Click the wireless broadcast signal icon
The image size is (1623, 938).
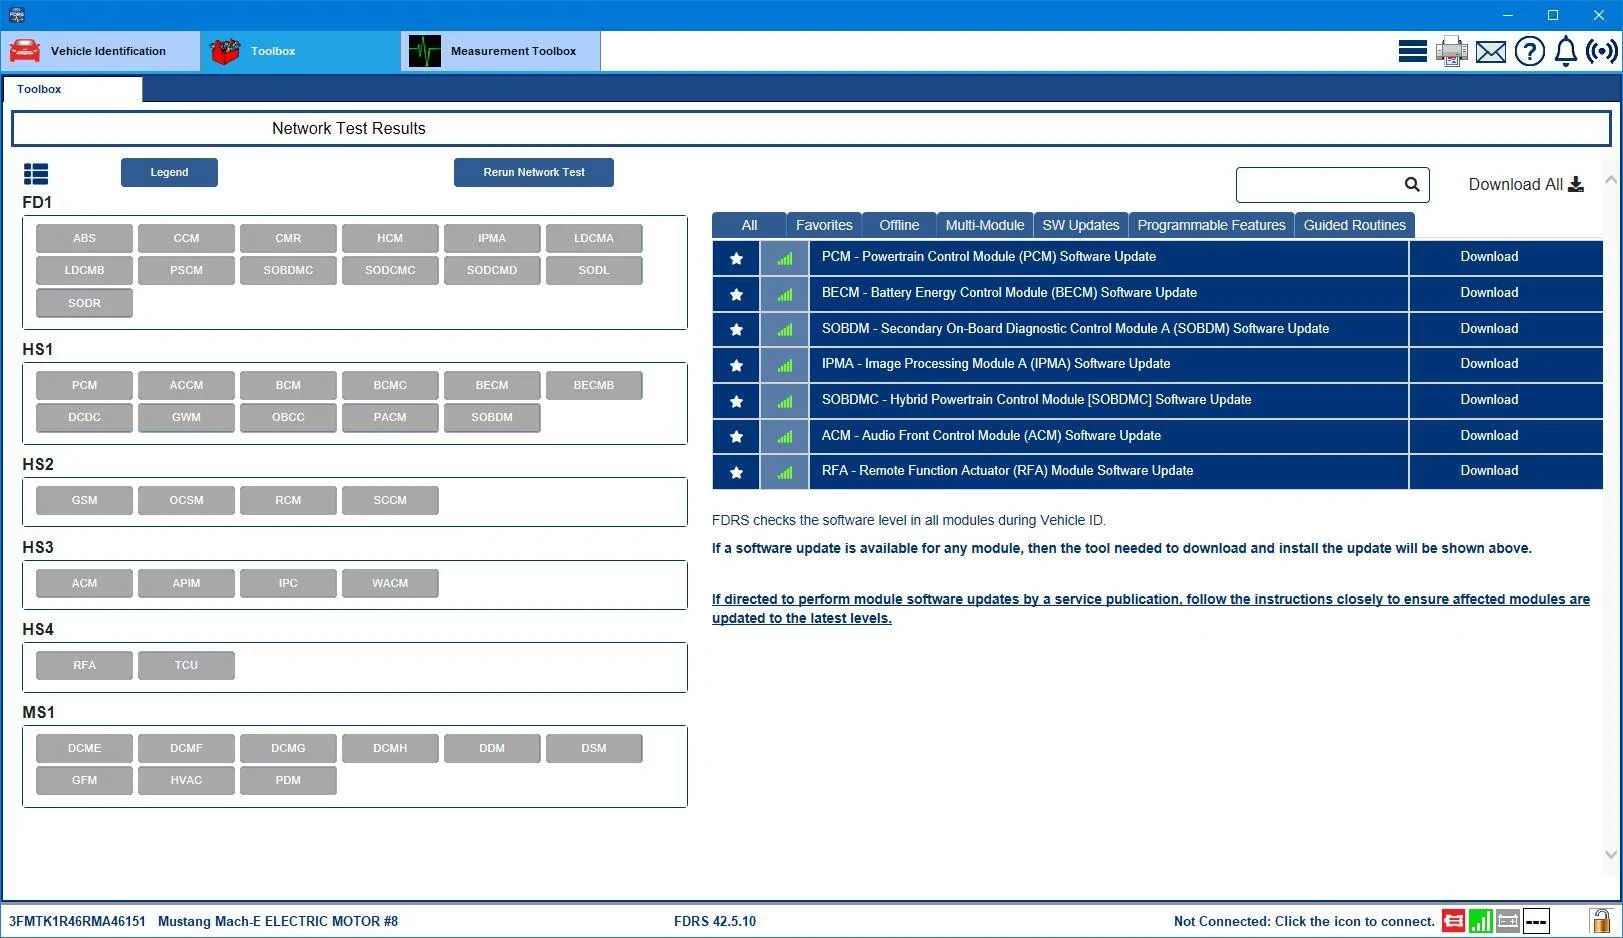pos(1601,51)
